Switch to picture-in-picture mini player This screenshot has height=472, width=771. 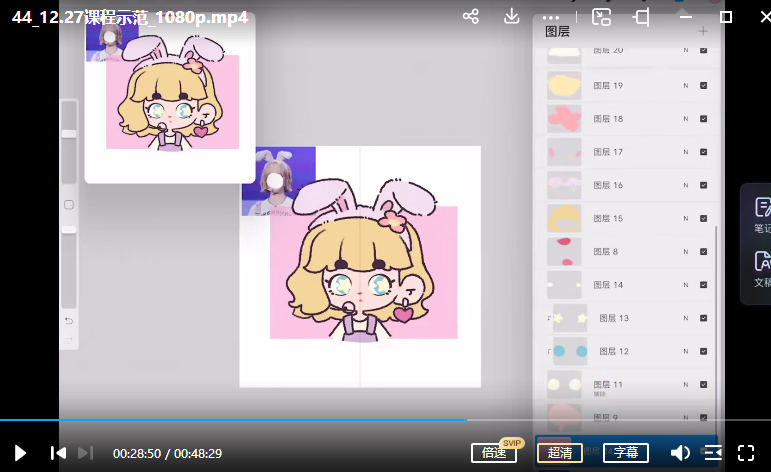click(601, 17)
